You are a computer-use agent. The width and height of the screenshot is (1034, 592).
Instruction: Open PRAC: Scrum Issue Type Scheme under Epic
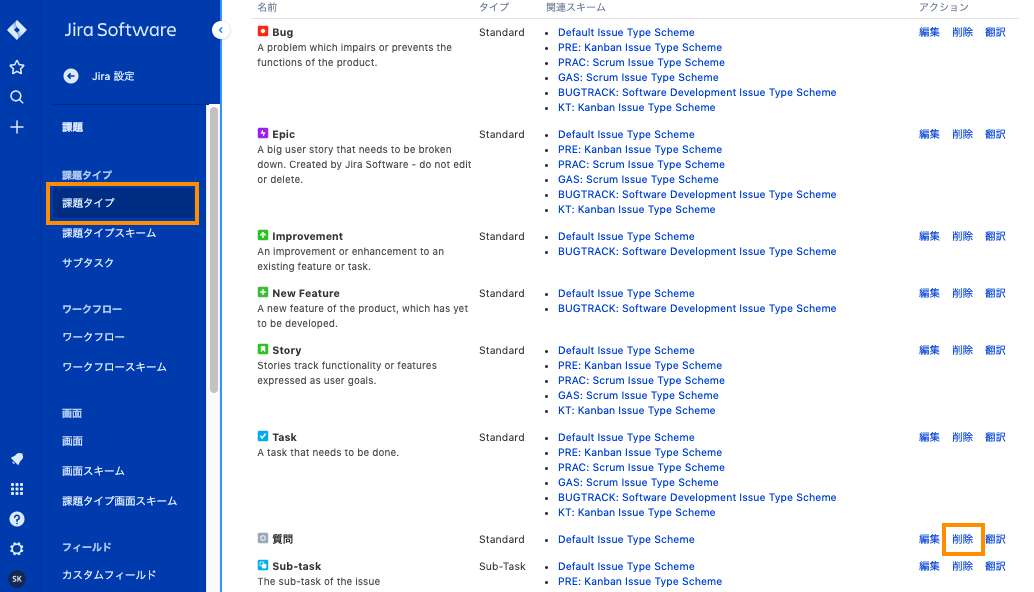[641, 165]
